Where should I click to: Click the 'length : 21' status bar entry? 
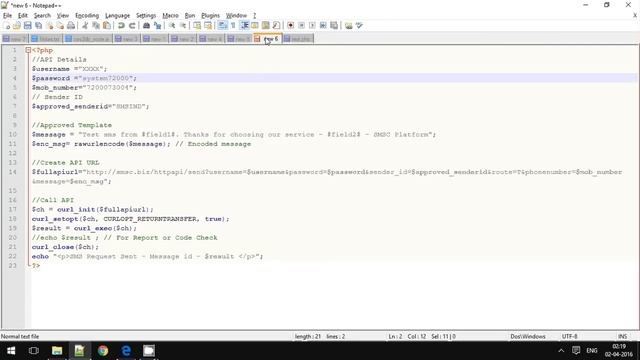(x=307, y=337)
